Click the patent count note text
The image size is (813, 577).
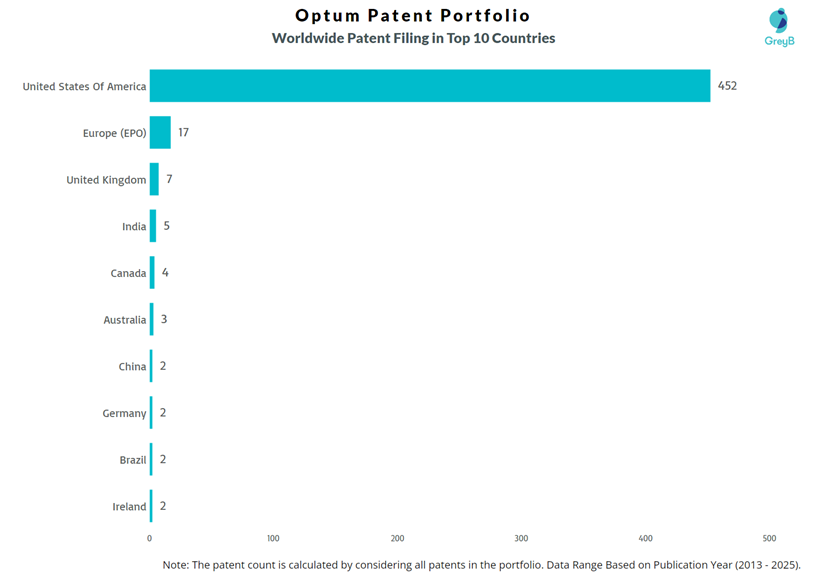(481, 565)
